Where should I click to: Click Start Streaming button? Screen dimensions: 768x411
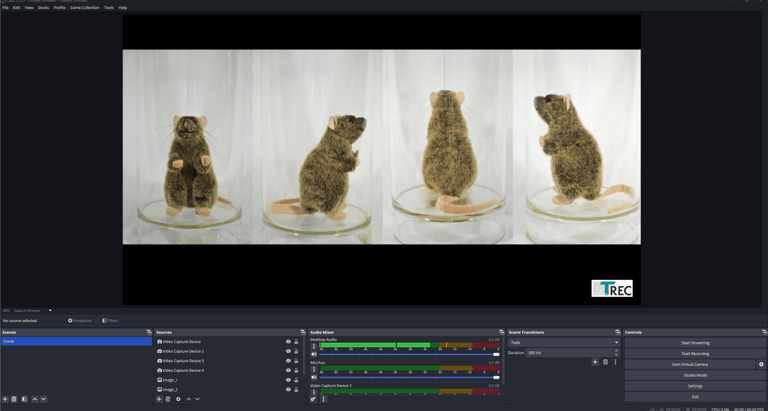click(695, 343)
